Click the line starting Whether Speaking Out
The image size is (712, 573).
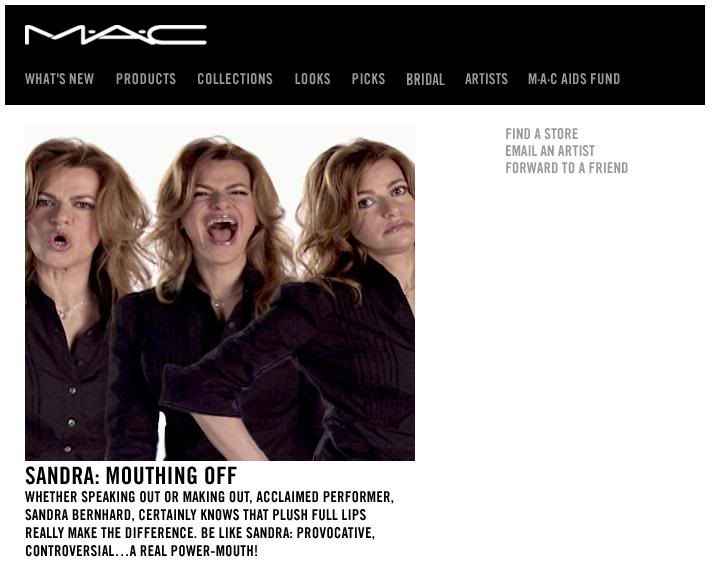[209, 497]
